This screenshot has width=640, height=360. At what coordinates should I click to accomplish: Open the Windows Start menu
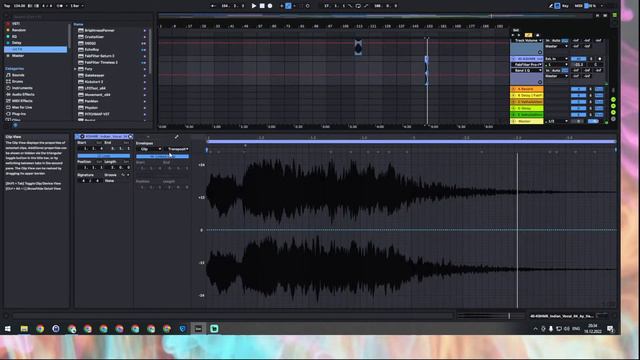pos(8,329)
